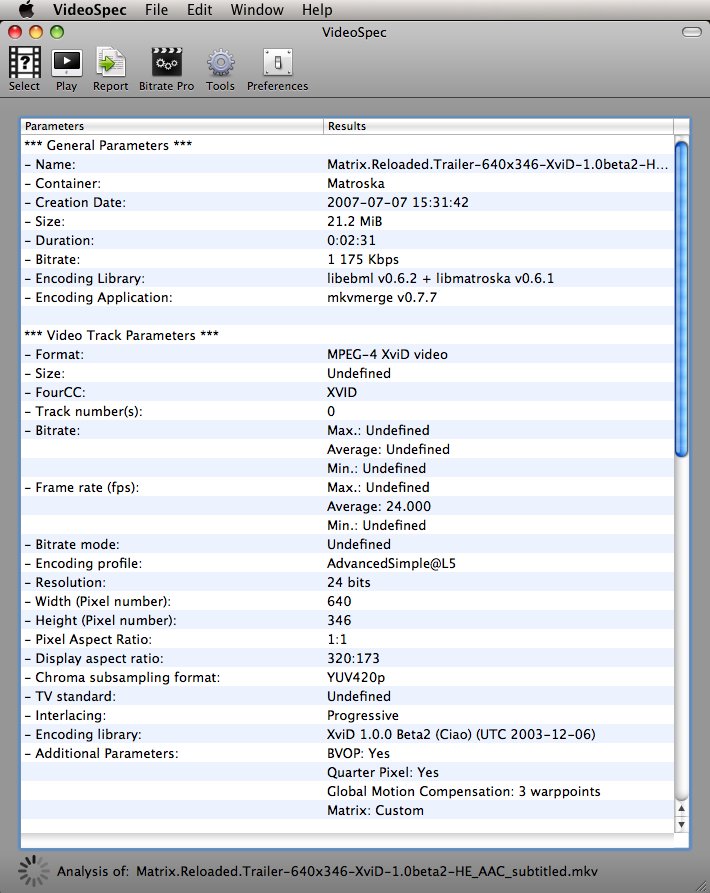The height and width of the screenshot is (893, 710).
Task: Click display aspect ratio 320:173
Action: [353, 658]
